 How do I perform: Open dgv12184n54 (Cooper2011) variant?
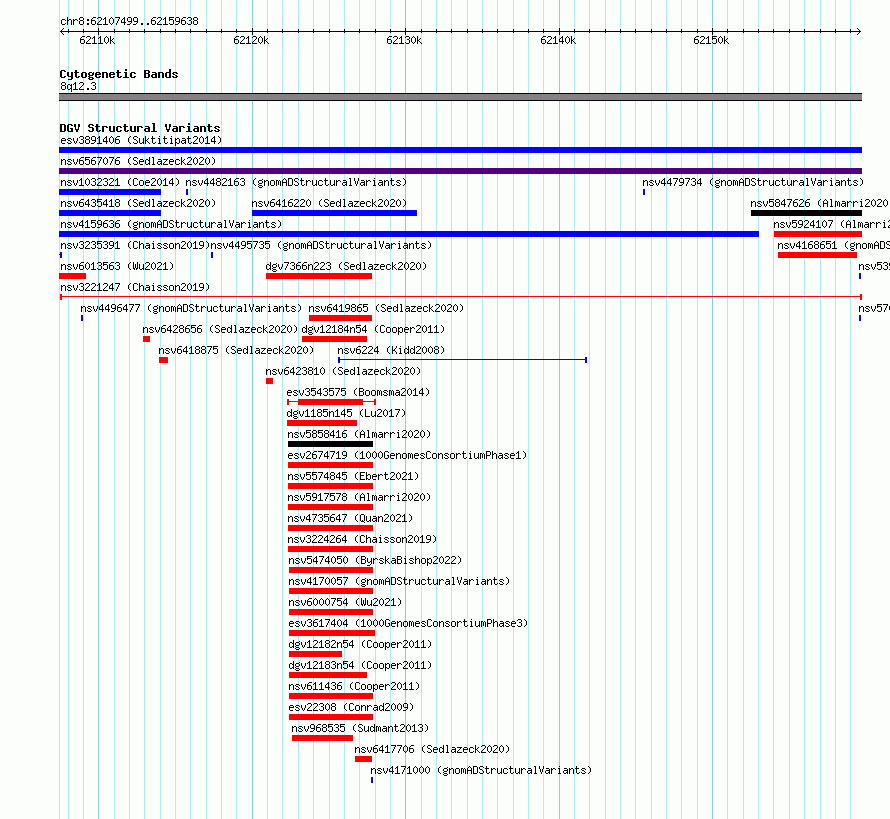(x=373, y=329)
